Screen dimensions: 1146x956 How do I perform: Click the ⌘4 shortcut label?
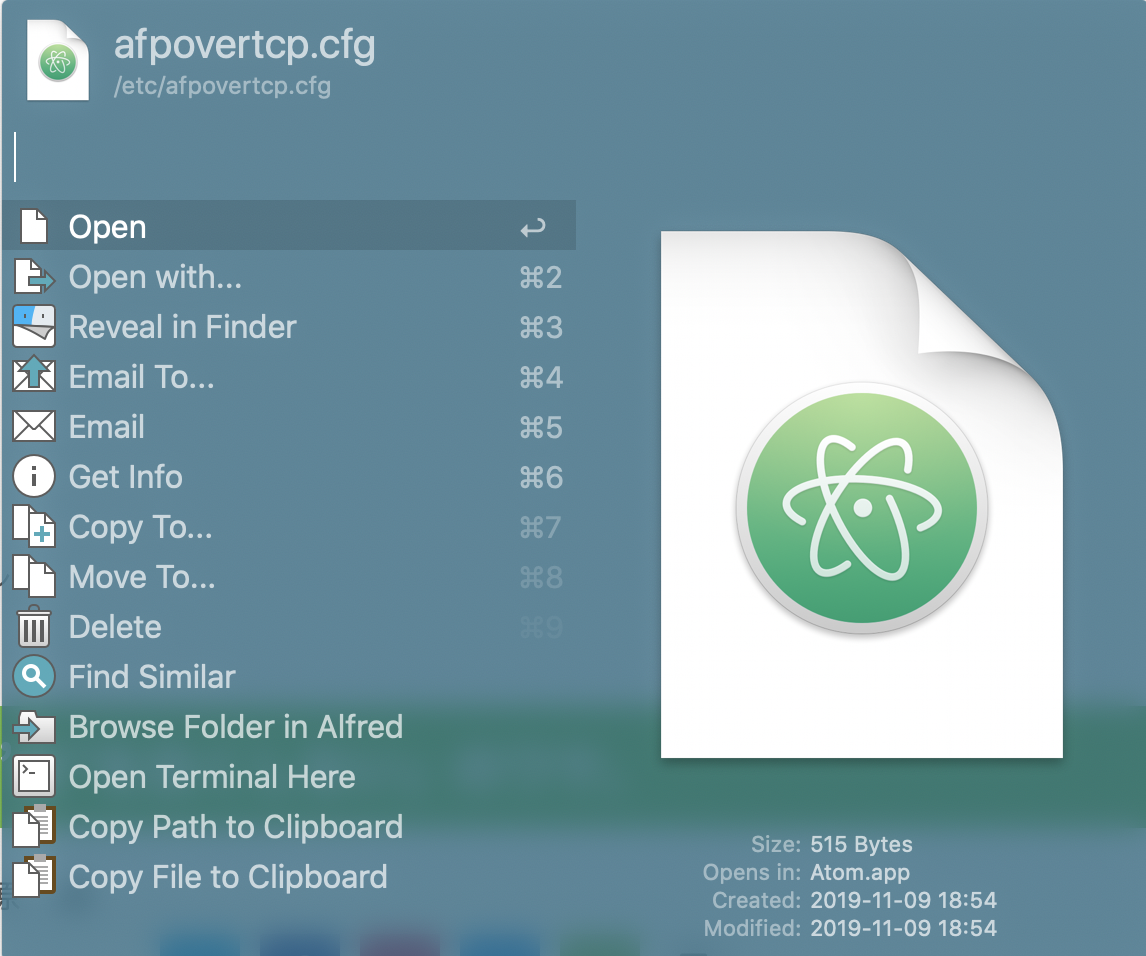click(x=541, y=378)
